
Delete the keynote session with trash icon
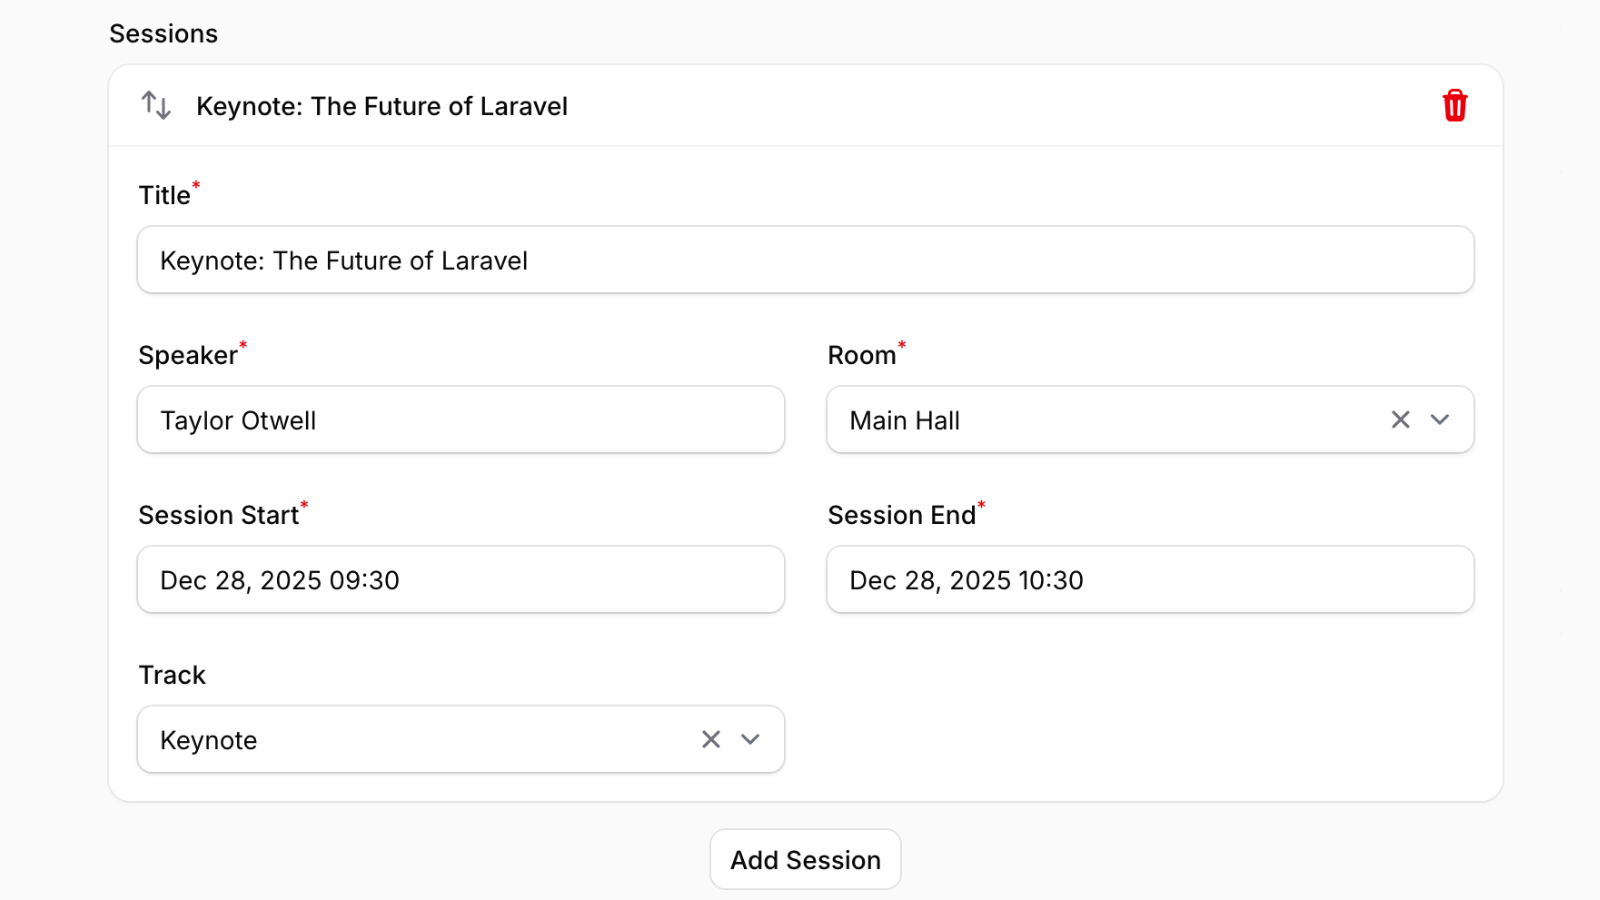1454,105
